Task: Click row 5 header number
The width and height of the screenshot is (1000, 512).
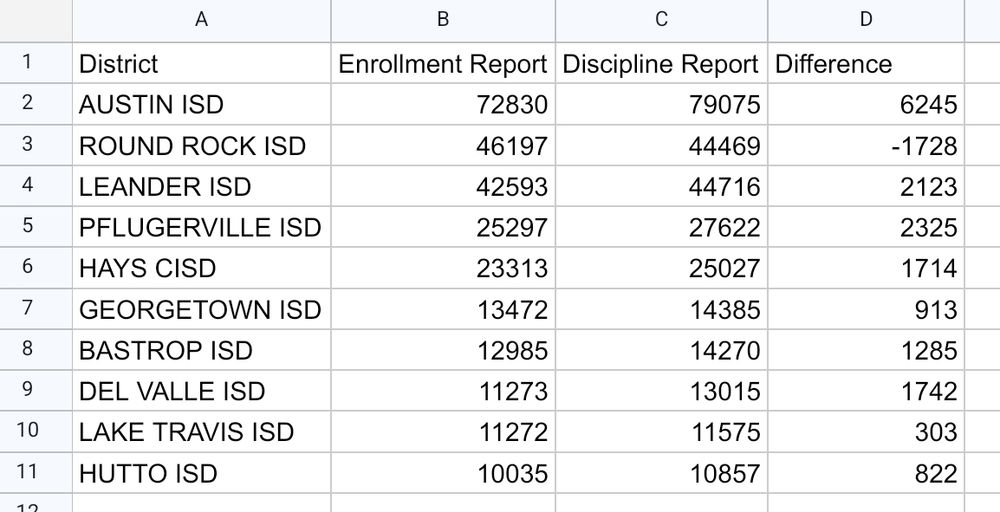Action: point(27,227)
